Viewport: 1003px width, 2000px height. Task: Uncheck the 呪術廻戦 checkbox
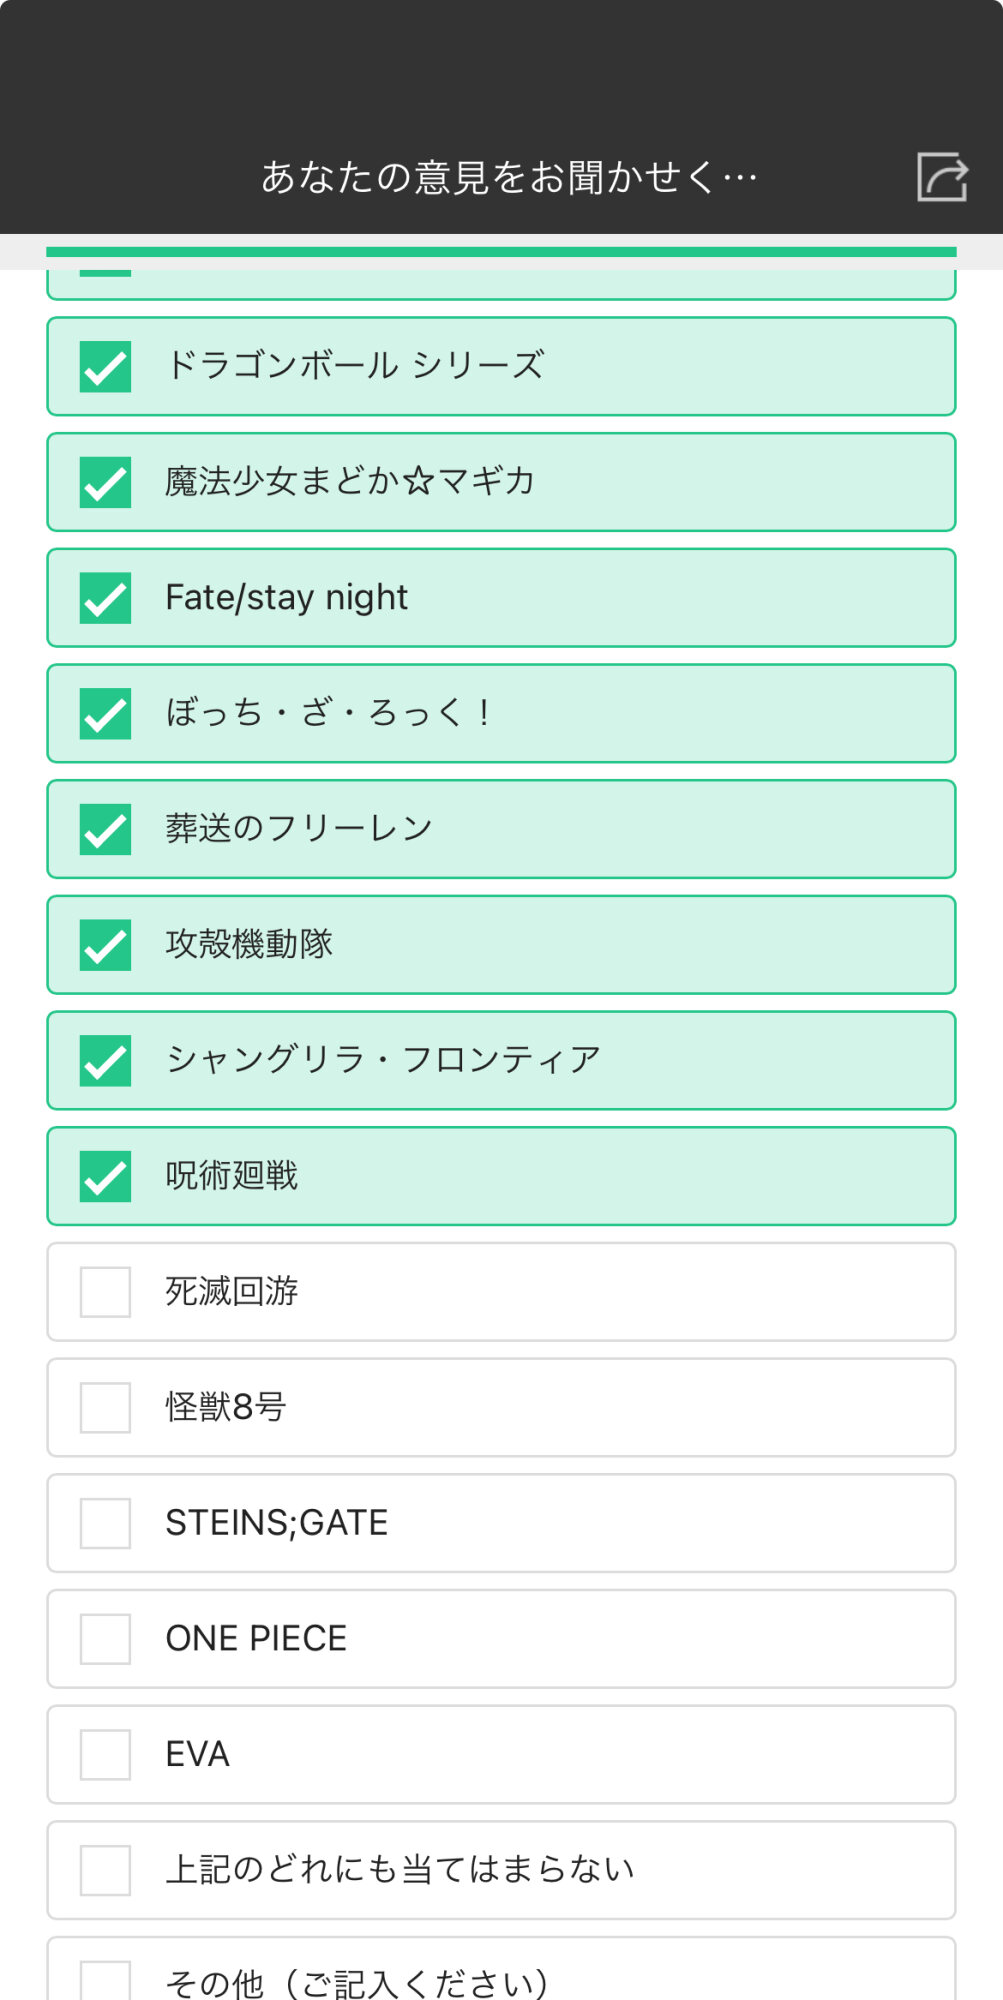coord(105,1176)
